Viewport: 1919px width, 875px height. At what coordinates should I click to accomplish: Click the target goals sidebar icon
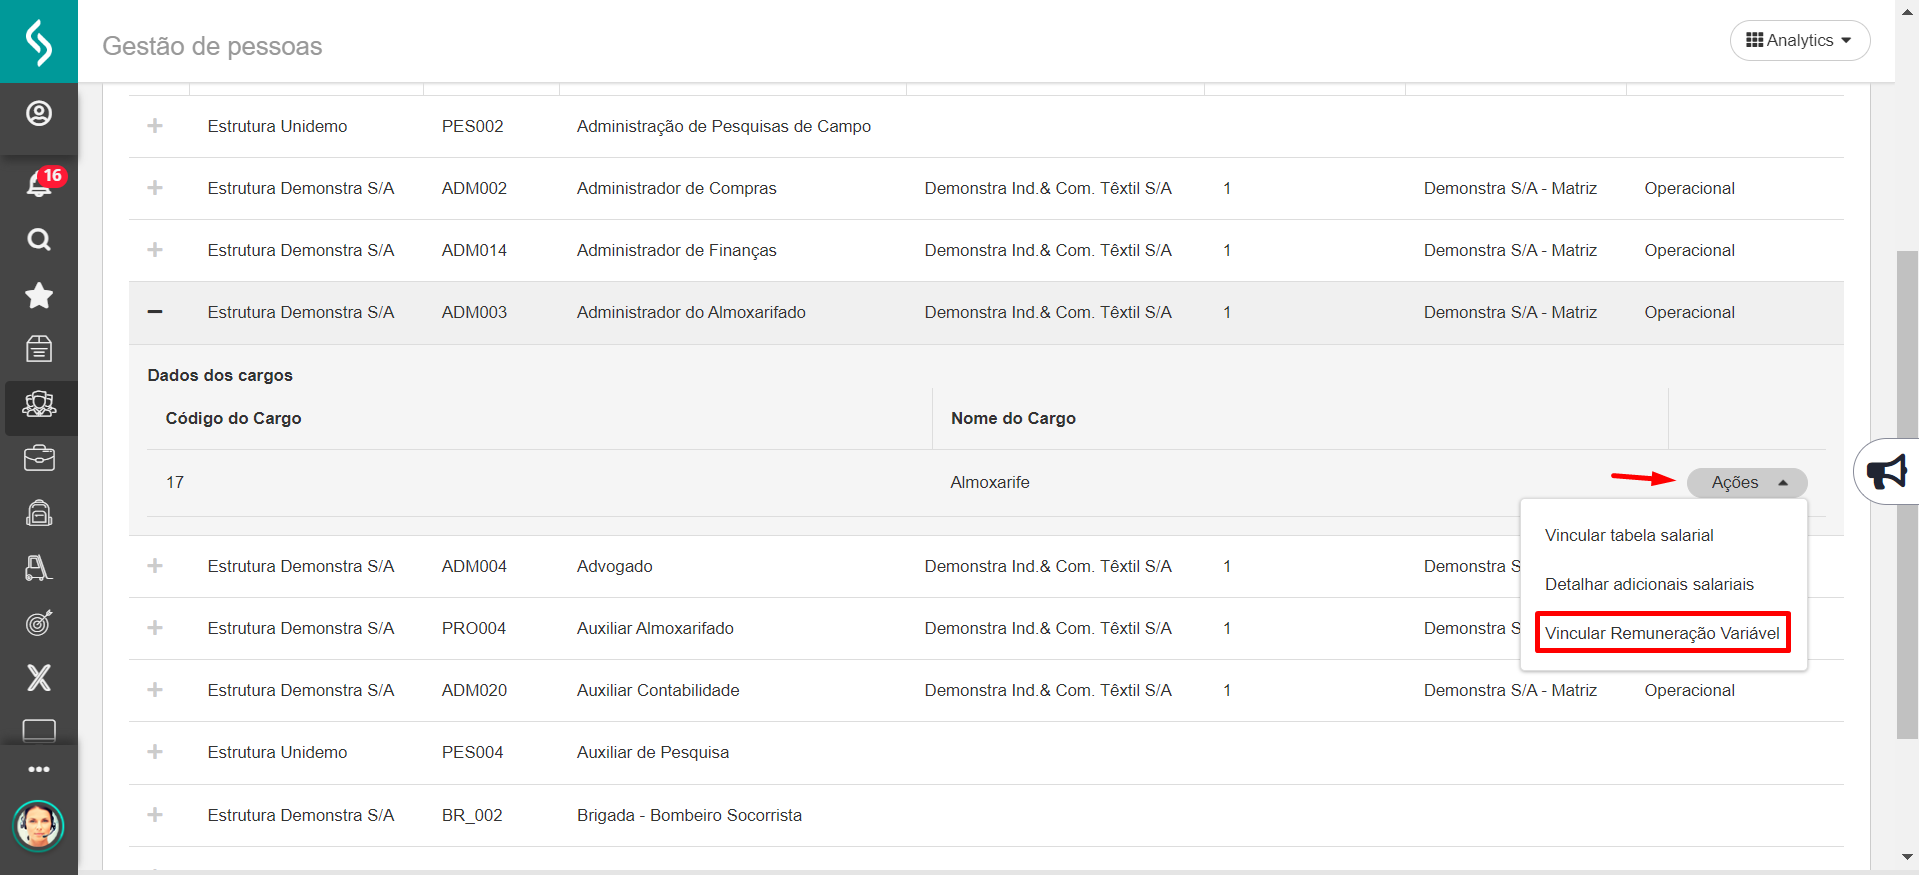[39, 623]
